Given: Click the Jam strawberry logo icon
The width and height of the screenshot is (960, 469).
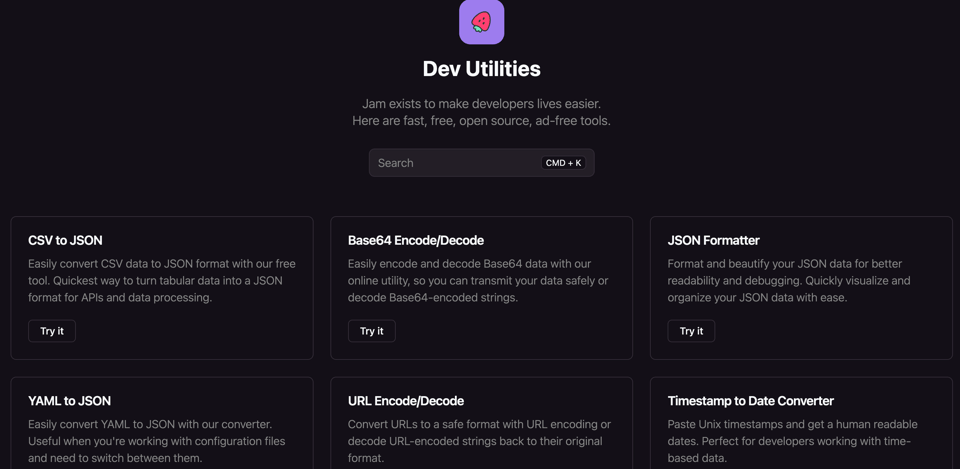Looking at the screenshot, I should click(x=481, y=22).
